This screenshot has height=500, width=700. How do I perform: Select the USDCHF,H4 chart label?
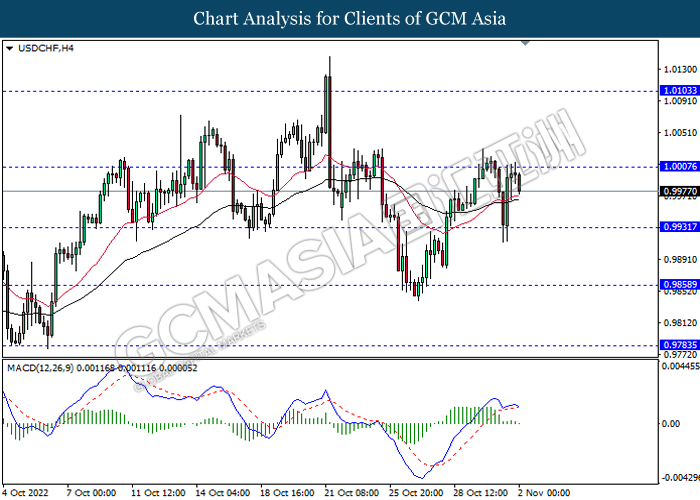pos(46,48)
